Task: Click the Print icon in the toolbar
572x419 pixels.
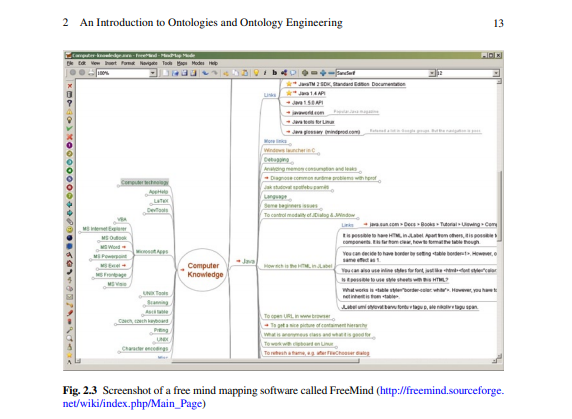Action: (x=91, y=73)
